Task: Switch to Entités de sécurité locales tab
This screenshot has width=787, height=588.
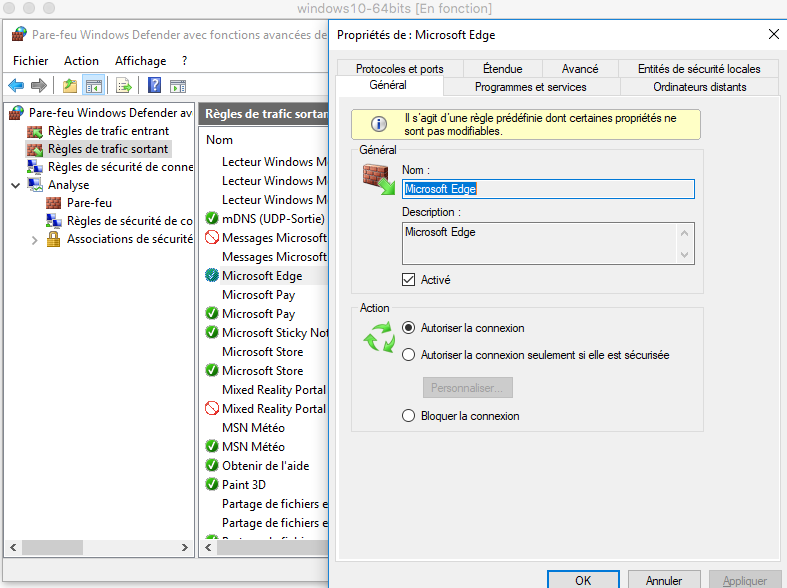Action: [699, 69]
